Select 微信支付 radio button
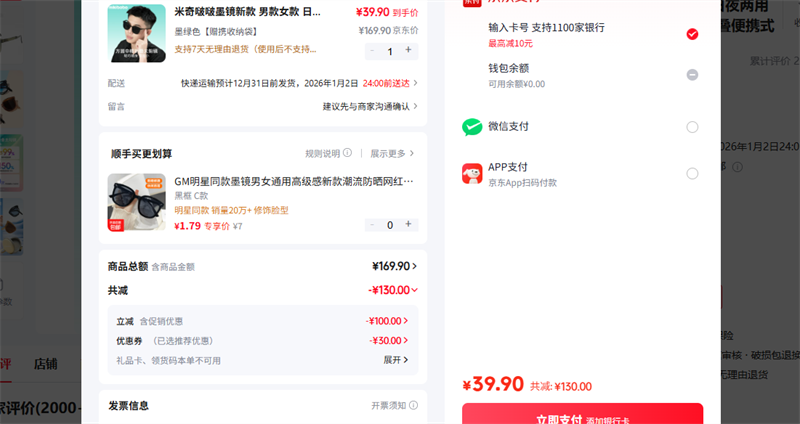 [692, 127]
